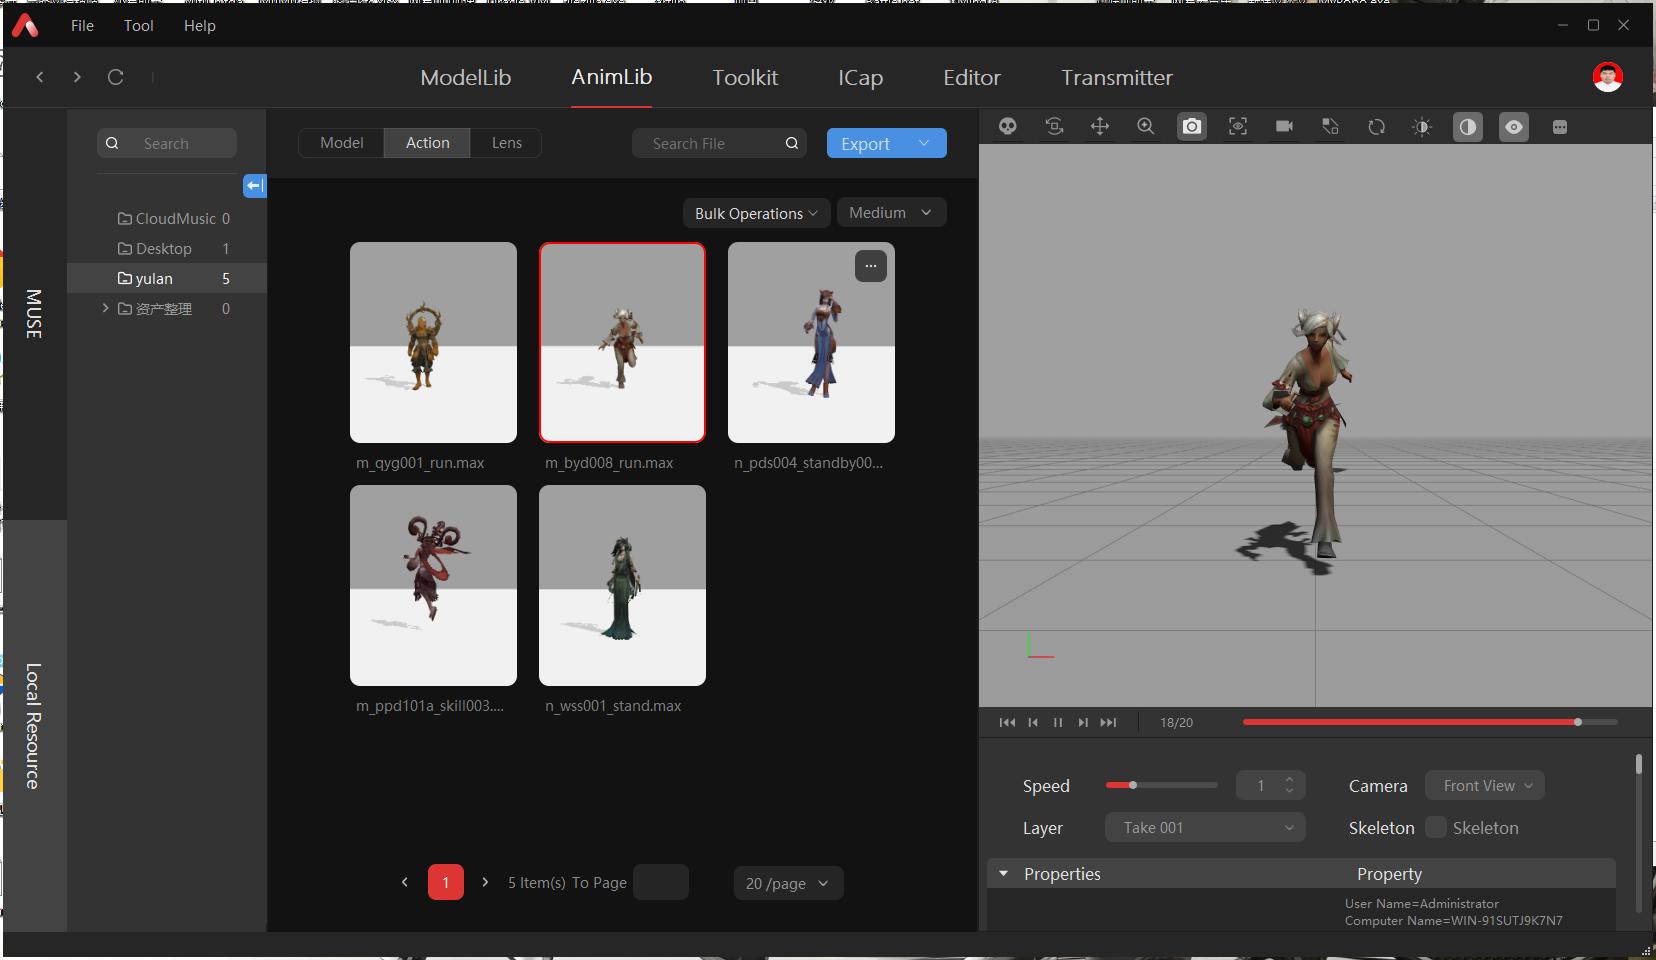Click the magnifier icon in Search File box
This screenshot has height=960, width=1656.
click(792, 143)
